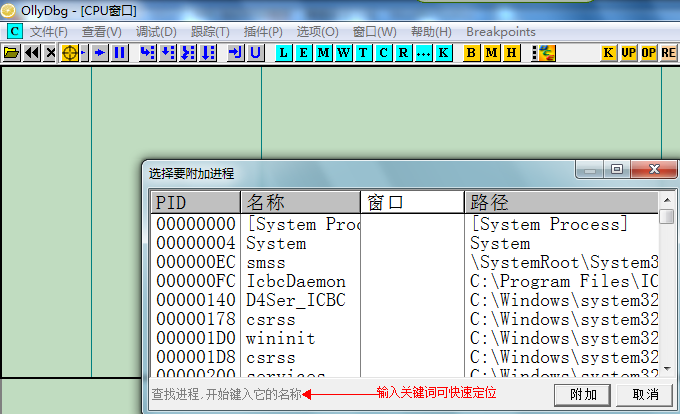680x414 pixels.
Task: Open Windows list with W button
Action: point(343,53)
